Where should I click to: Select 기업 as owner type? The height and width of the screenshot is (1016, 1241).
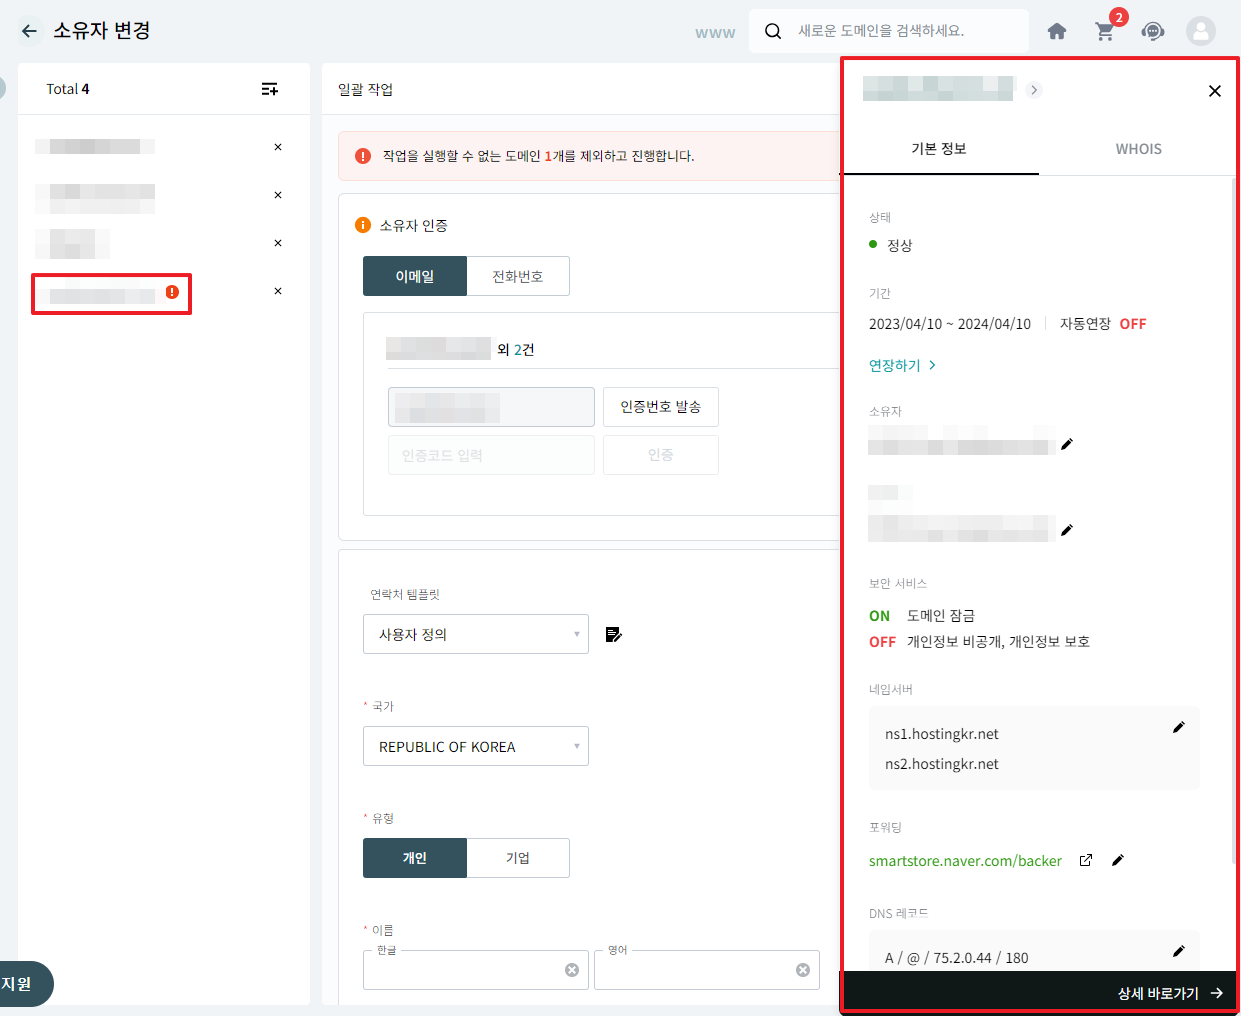(518, 858)
